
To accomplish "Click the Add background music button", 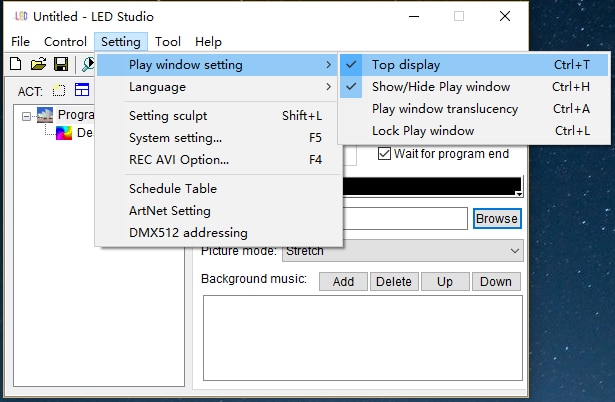I will pos(343,282).
